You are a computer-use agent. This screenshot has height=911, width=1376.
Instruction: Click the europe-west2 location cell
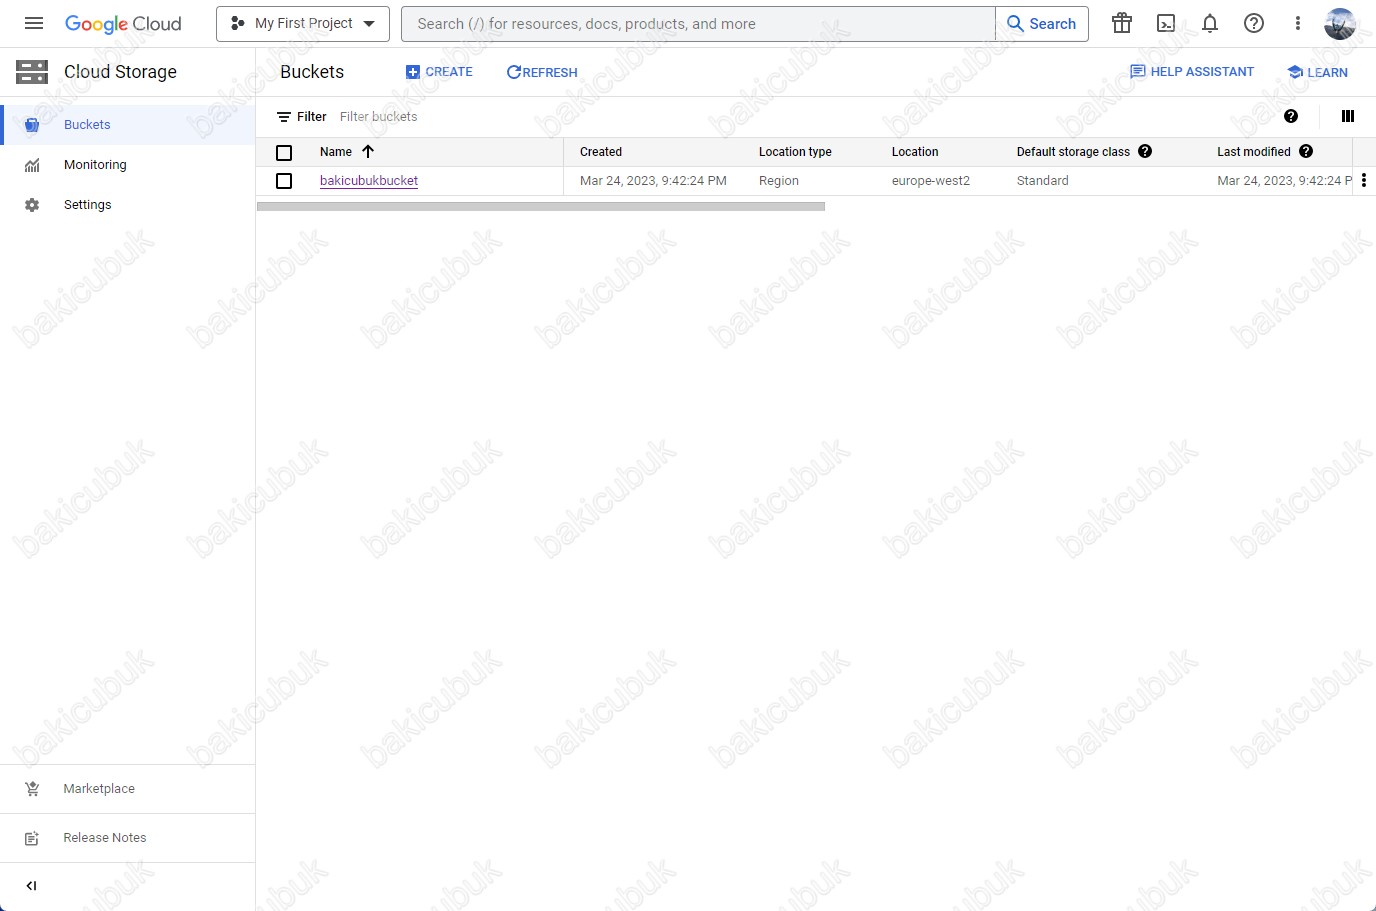931,181
